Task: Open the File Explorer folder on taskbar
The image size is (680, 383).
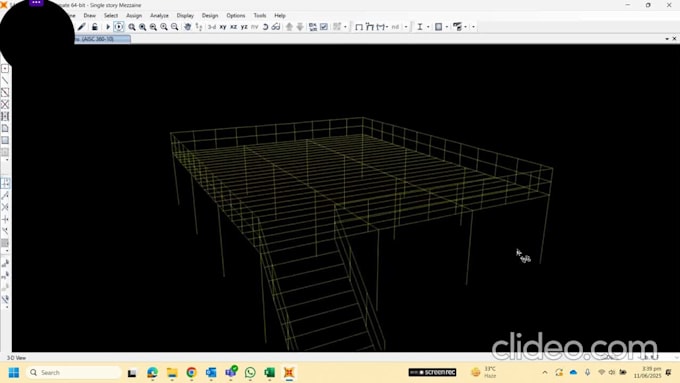Action: pyautogui.click(x=172, y=373)
